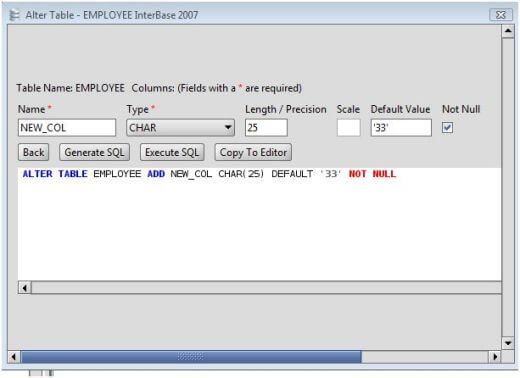Click the bottom horizontal scrollbar left arrow
This screenshot has height=378, width=520.
coord(14,357)
